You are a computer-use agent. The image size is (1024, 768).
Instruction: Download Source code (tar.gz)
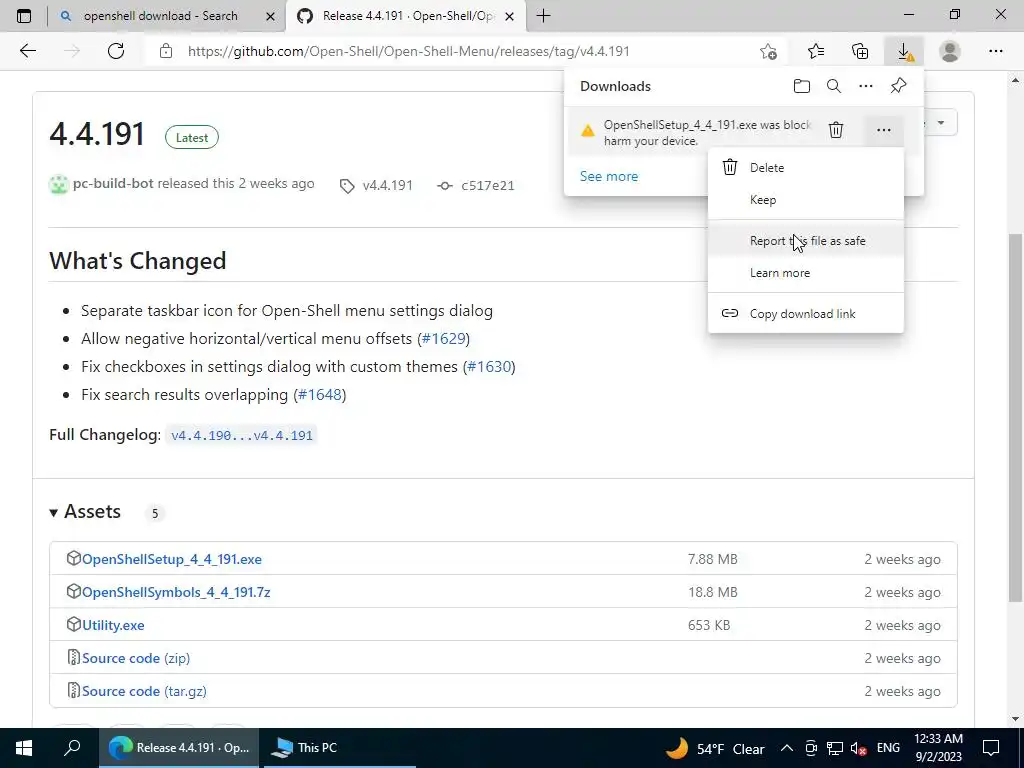point(144,691)
